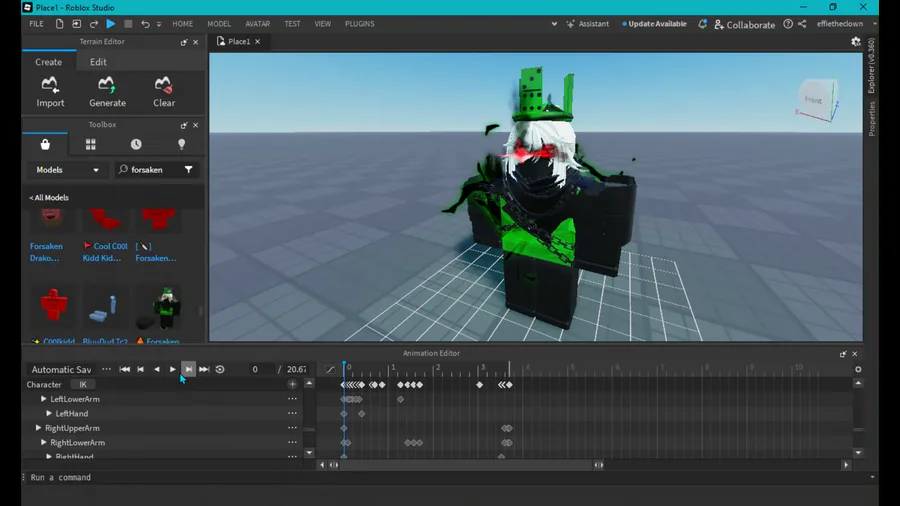The width and height of the screenshot is (900, 506).
Task: Close the Toolbox panel
Action: (196, 125)
